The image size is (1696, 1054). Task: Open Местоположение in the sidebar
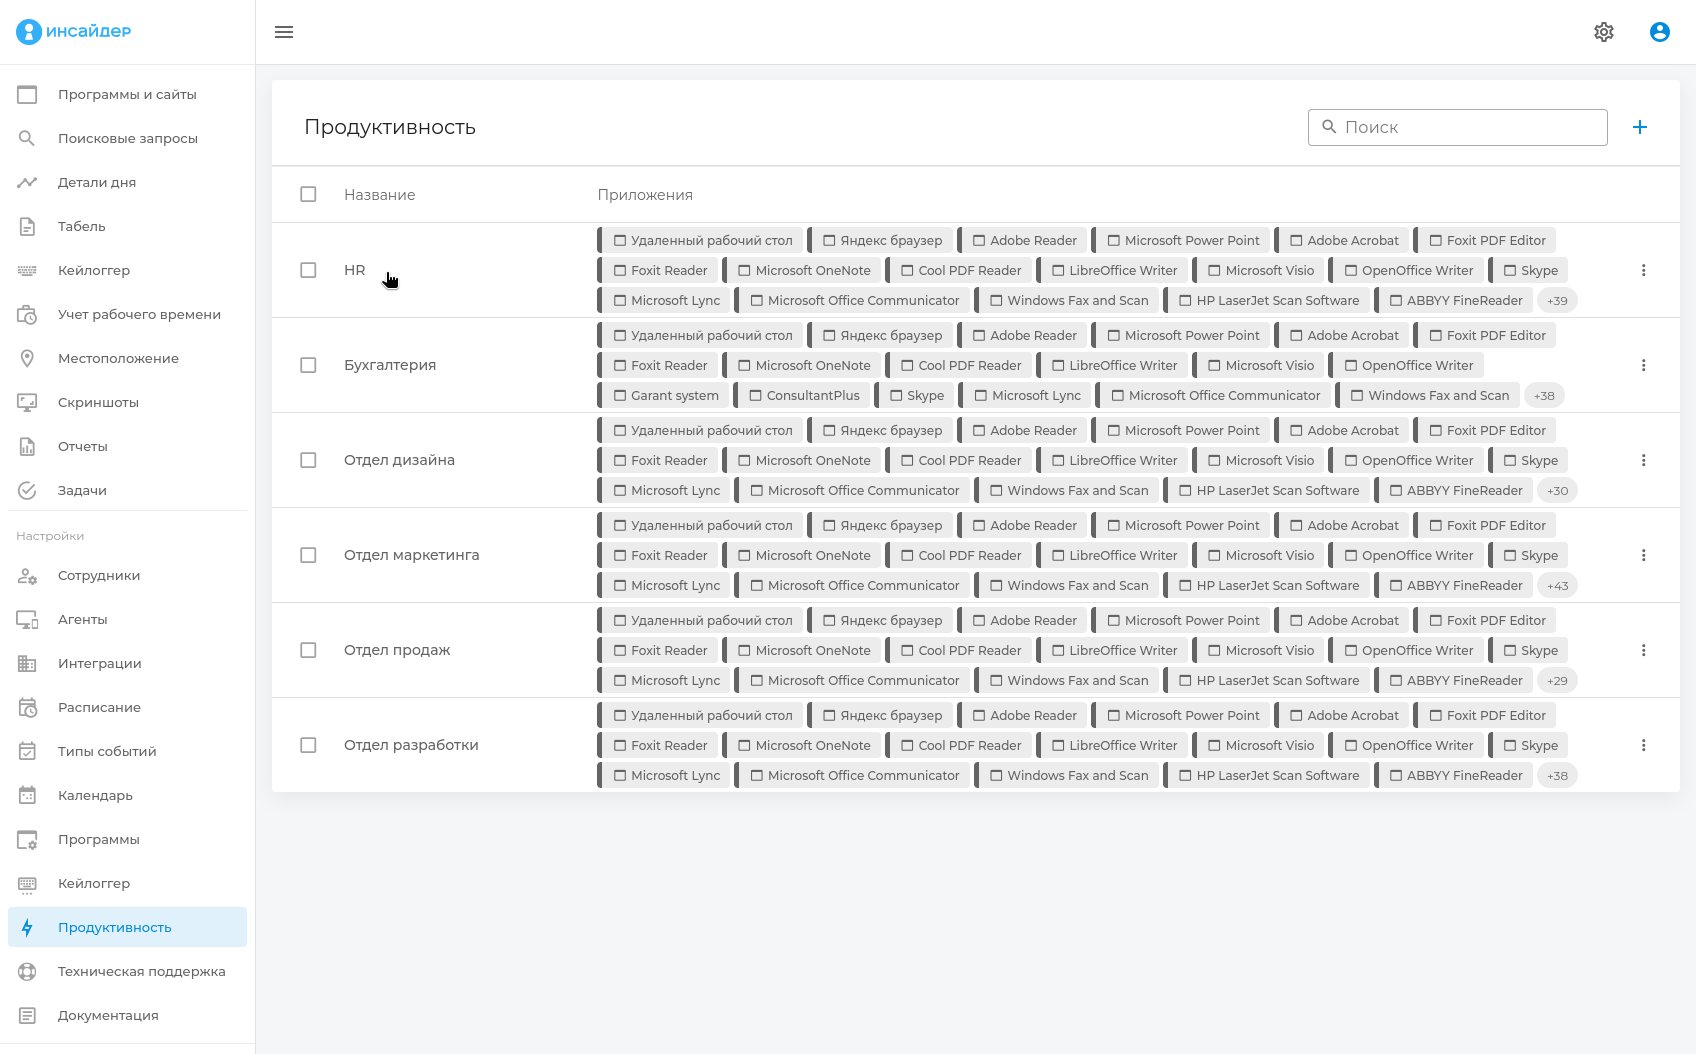[118, 358]
